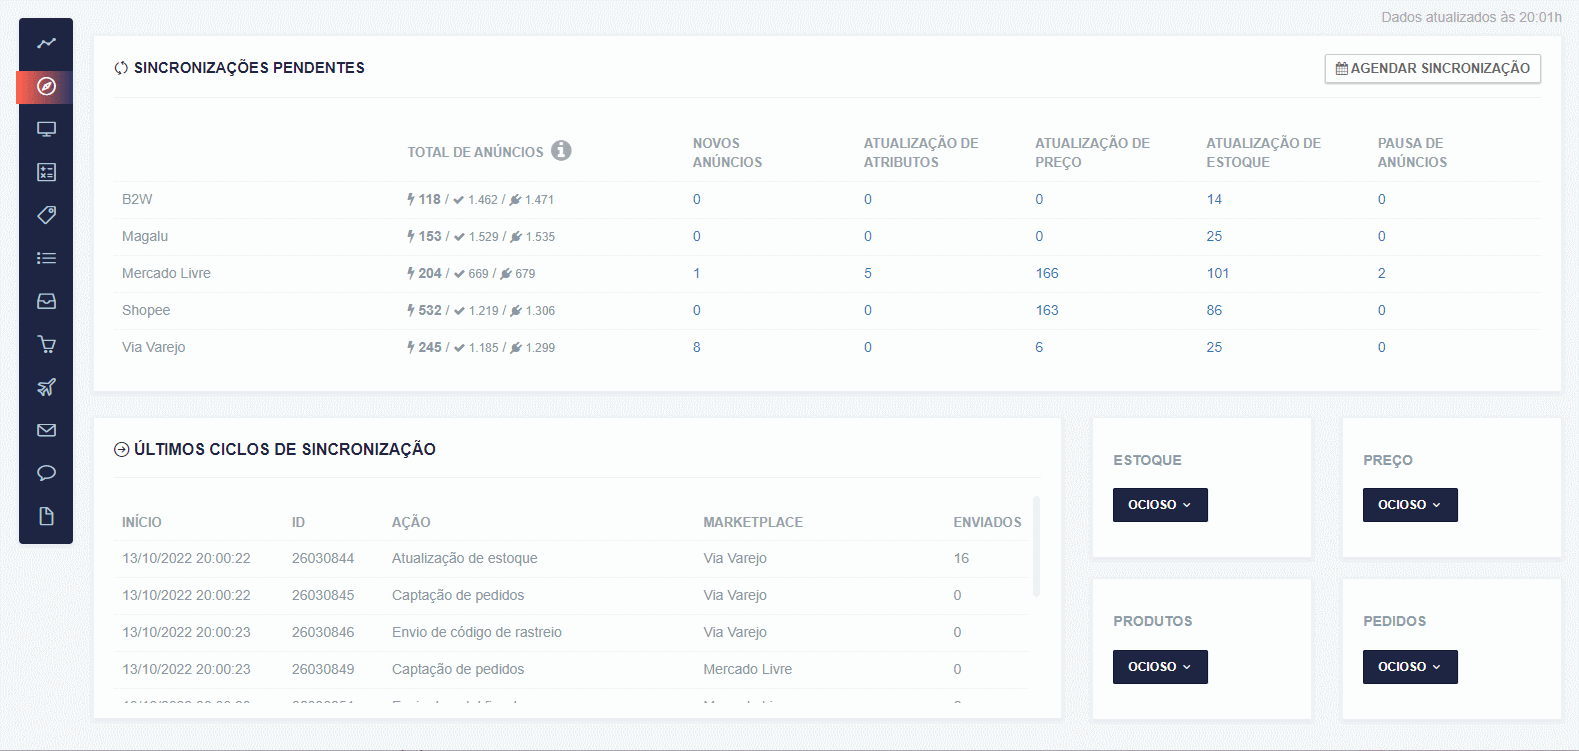Screen dimensions: 1579x751
Task: Click sync cycle ID 26030849
Action: [x=323, y=669]
